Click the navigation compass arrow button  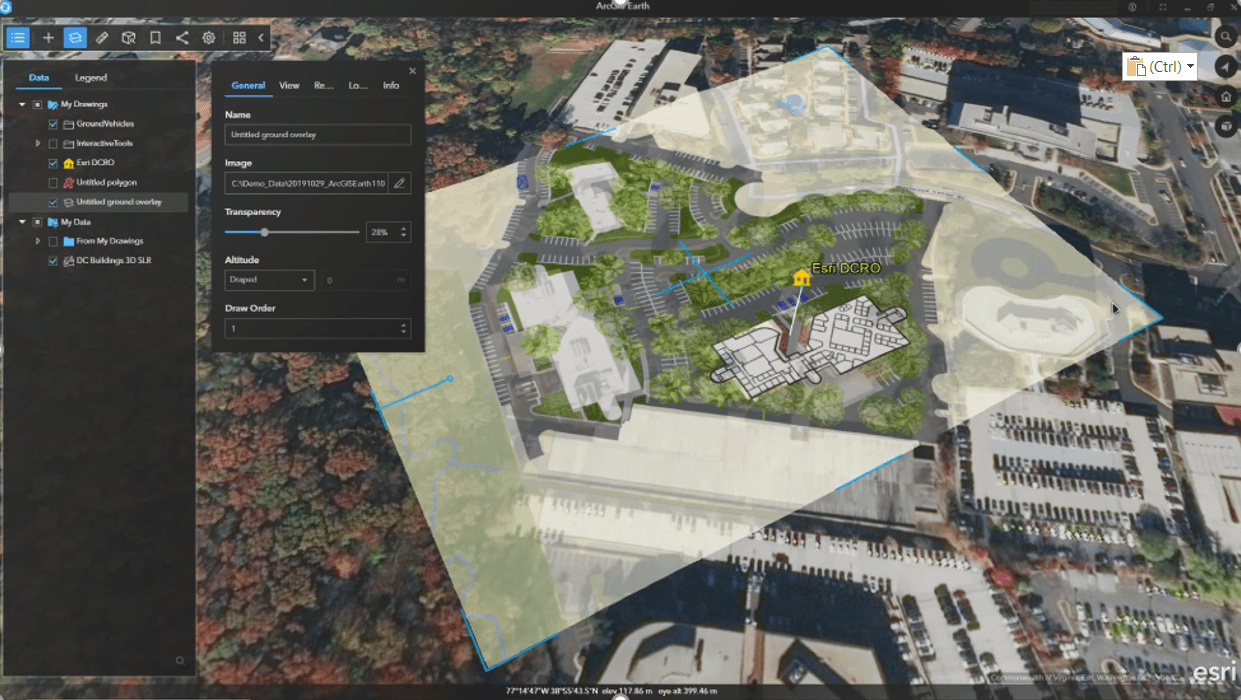(1226, 66)
